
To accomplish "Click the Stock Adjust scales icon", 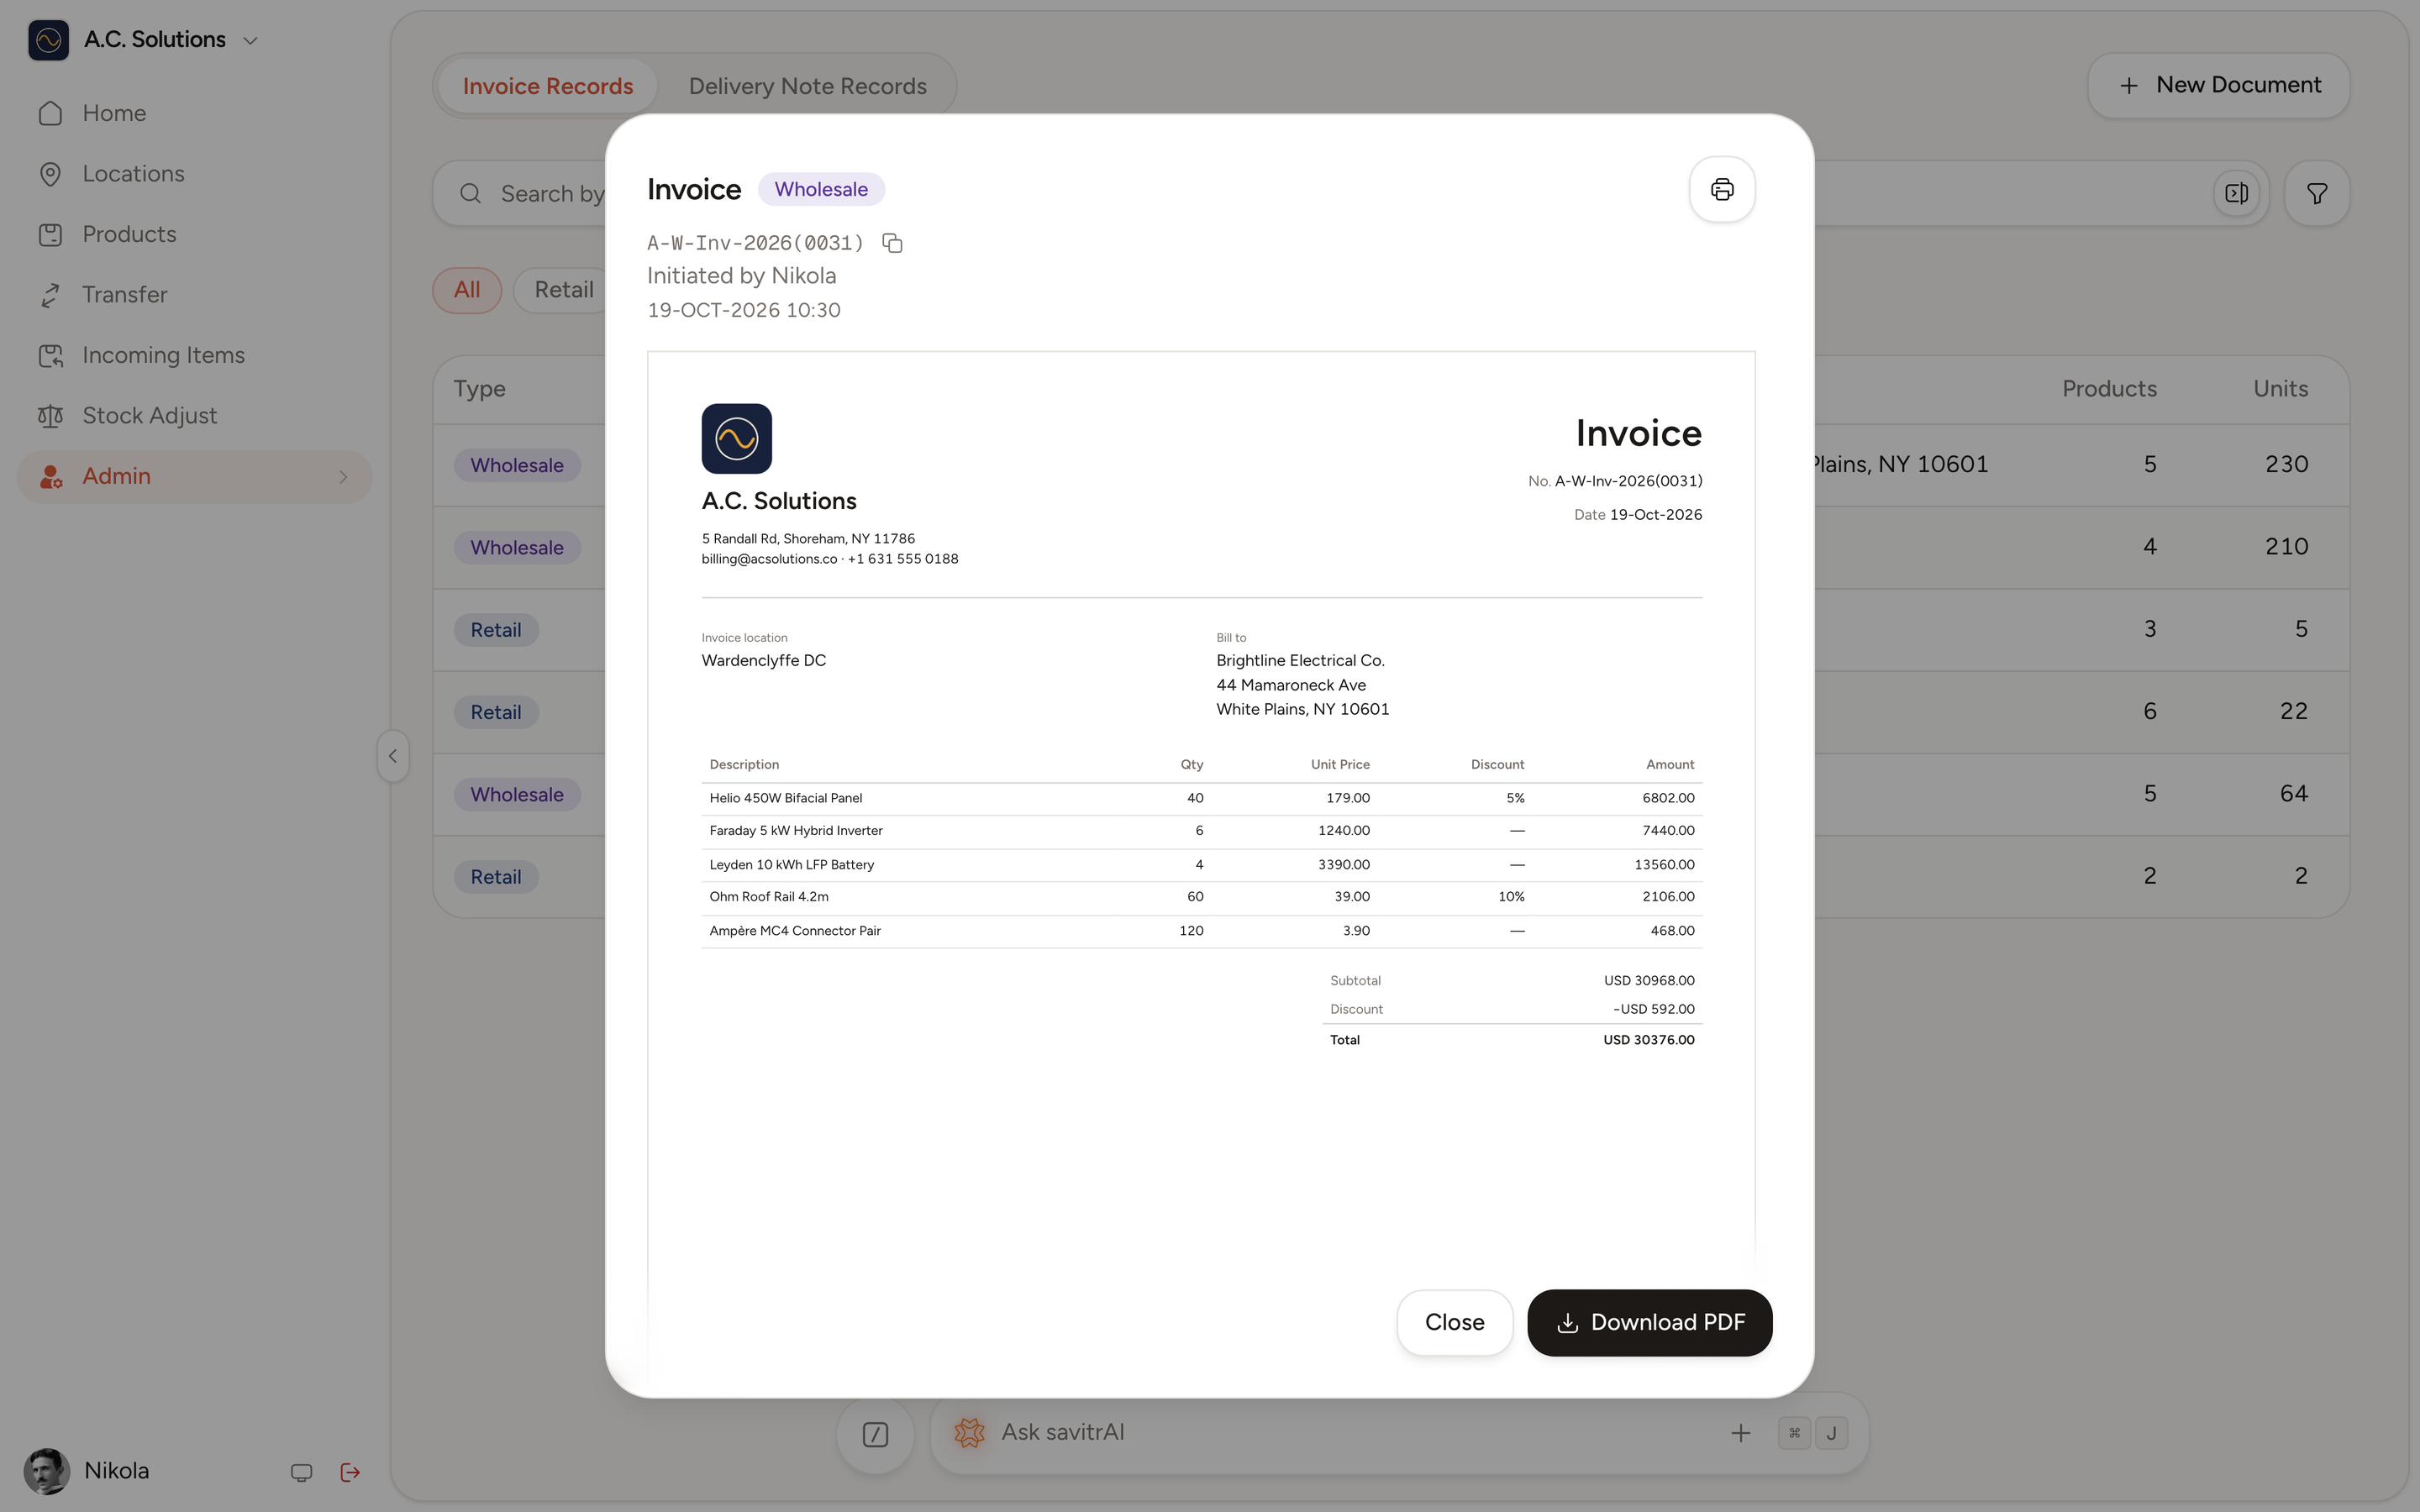I will coord(50,416).
